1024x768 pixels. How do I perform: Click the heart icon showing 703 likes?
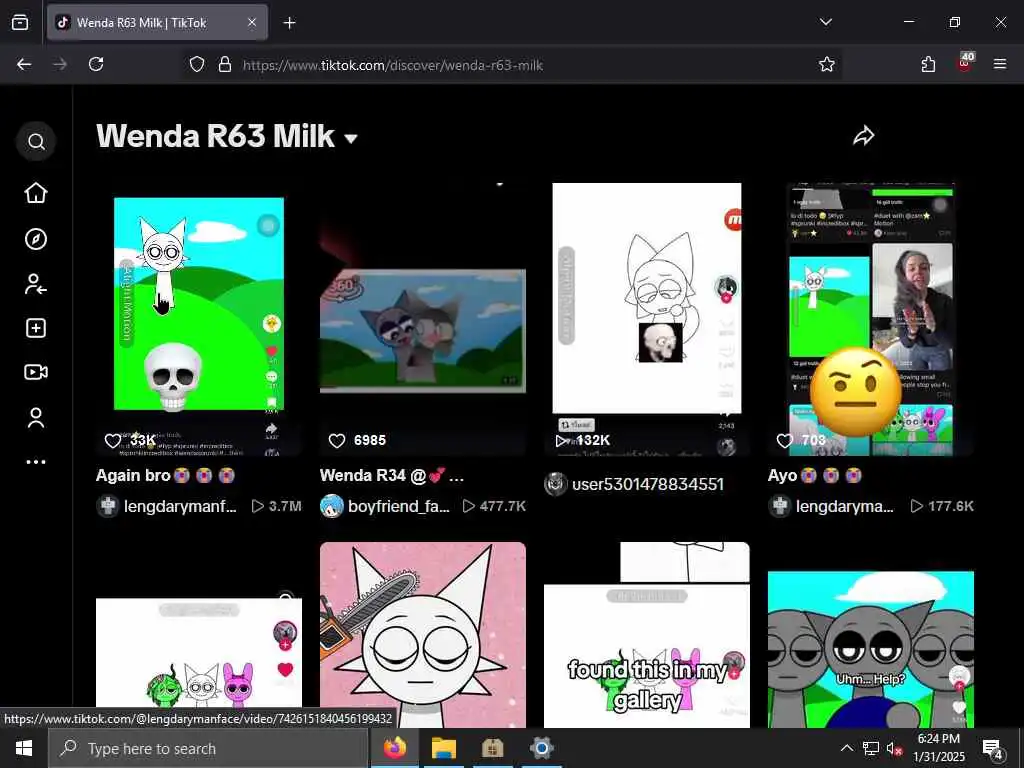point(785,441)
